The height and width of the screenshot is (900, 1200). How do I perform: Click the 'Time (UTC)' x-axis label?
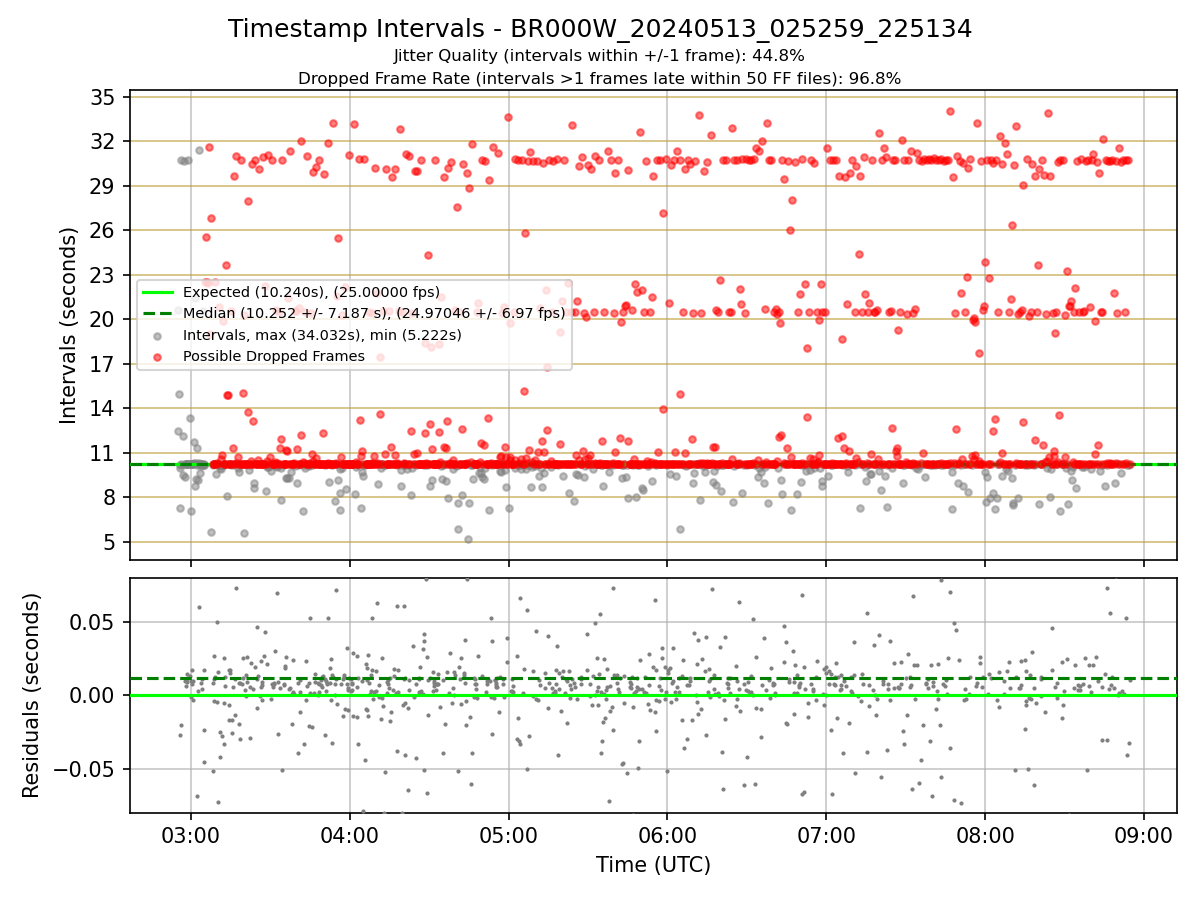(653, 865)
